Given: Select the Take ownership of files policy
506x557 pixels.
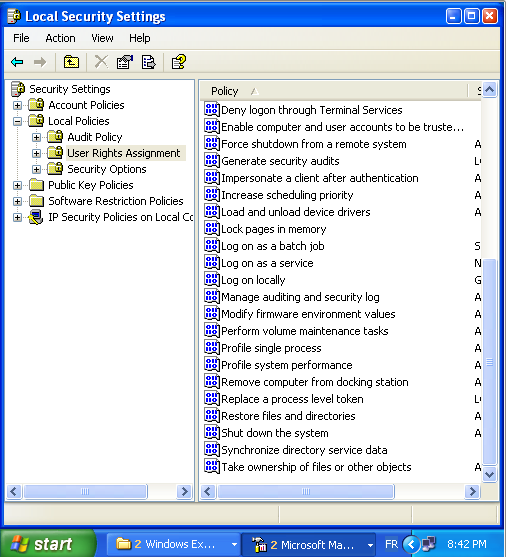Looking at the screenshot, I should (x=316, y=467).
